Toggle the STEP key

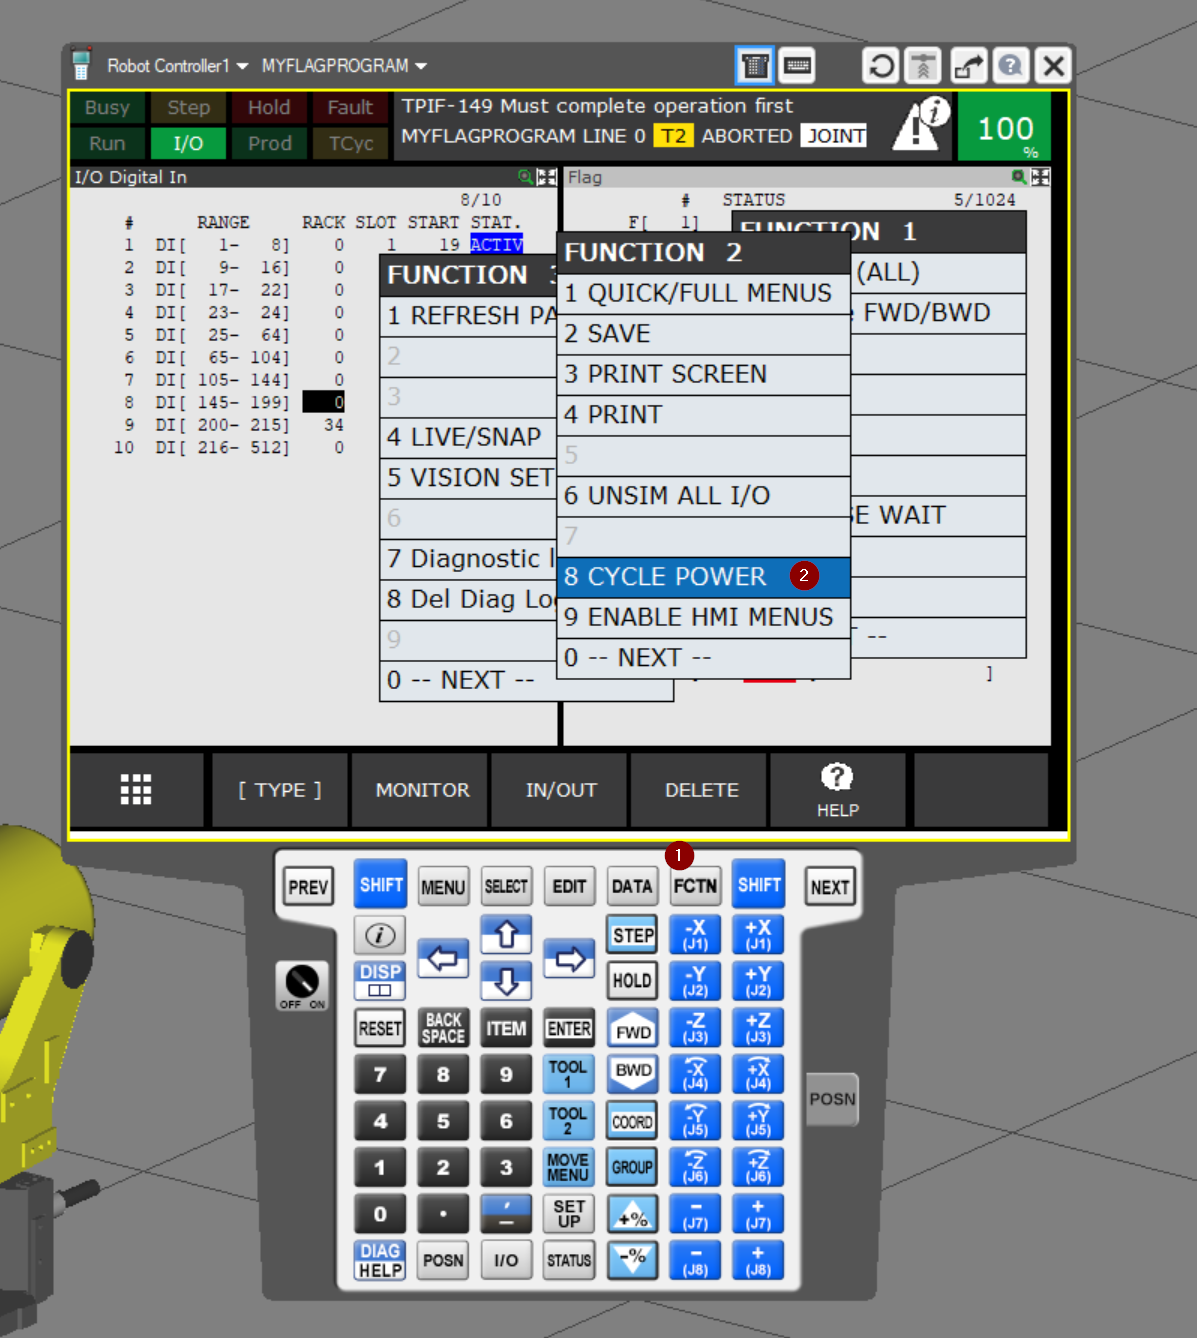(x=633, y=935)
